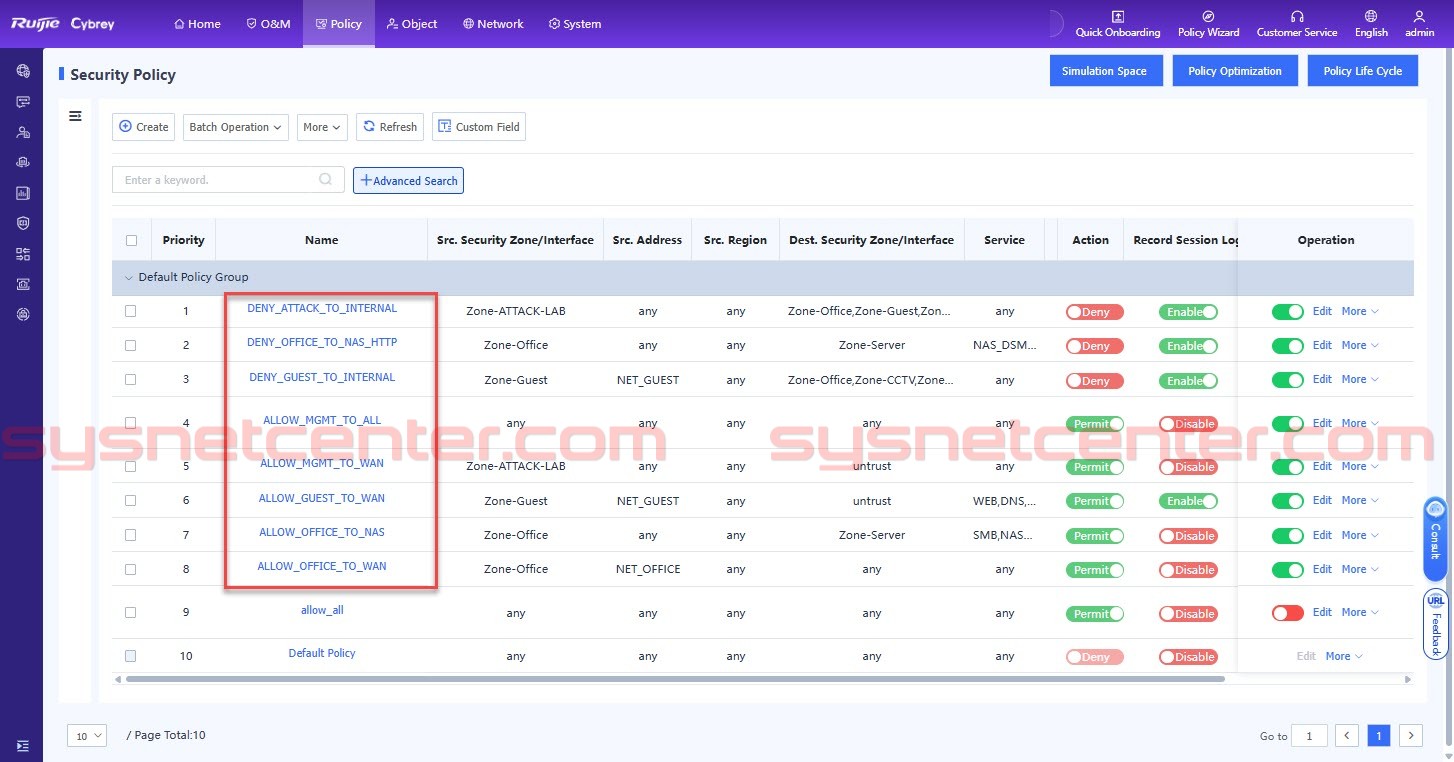The image size is (1454, 762).
Task: Open the page size selector showing 10
Action: coord(87,736)
